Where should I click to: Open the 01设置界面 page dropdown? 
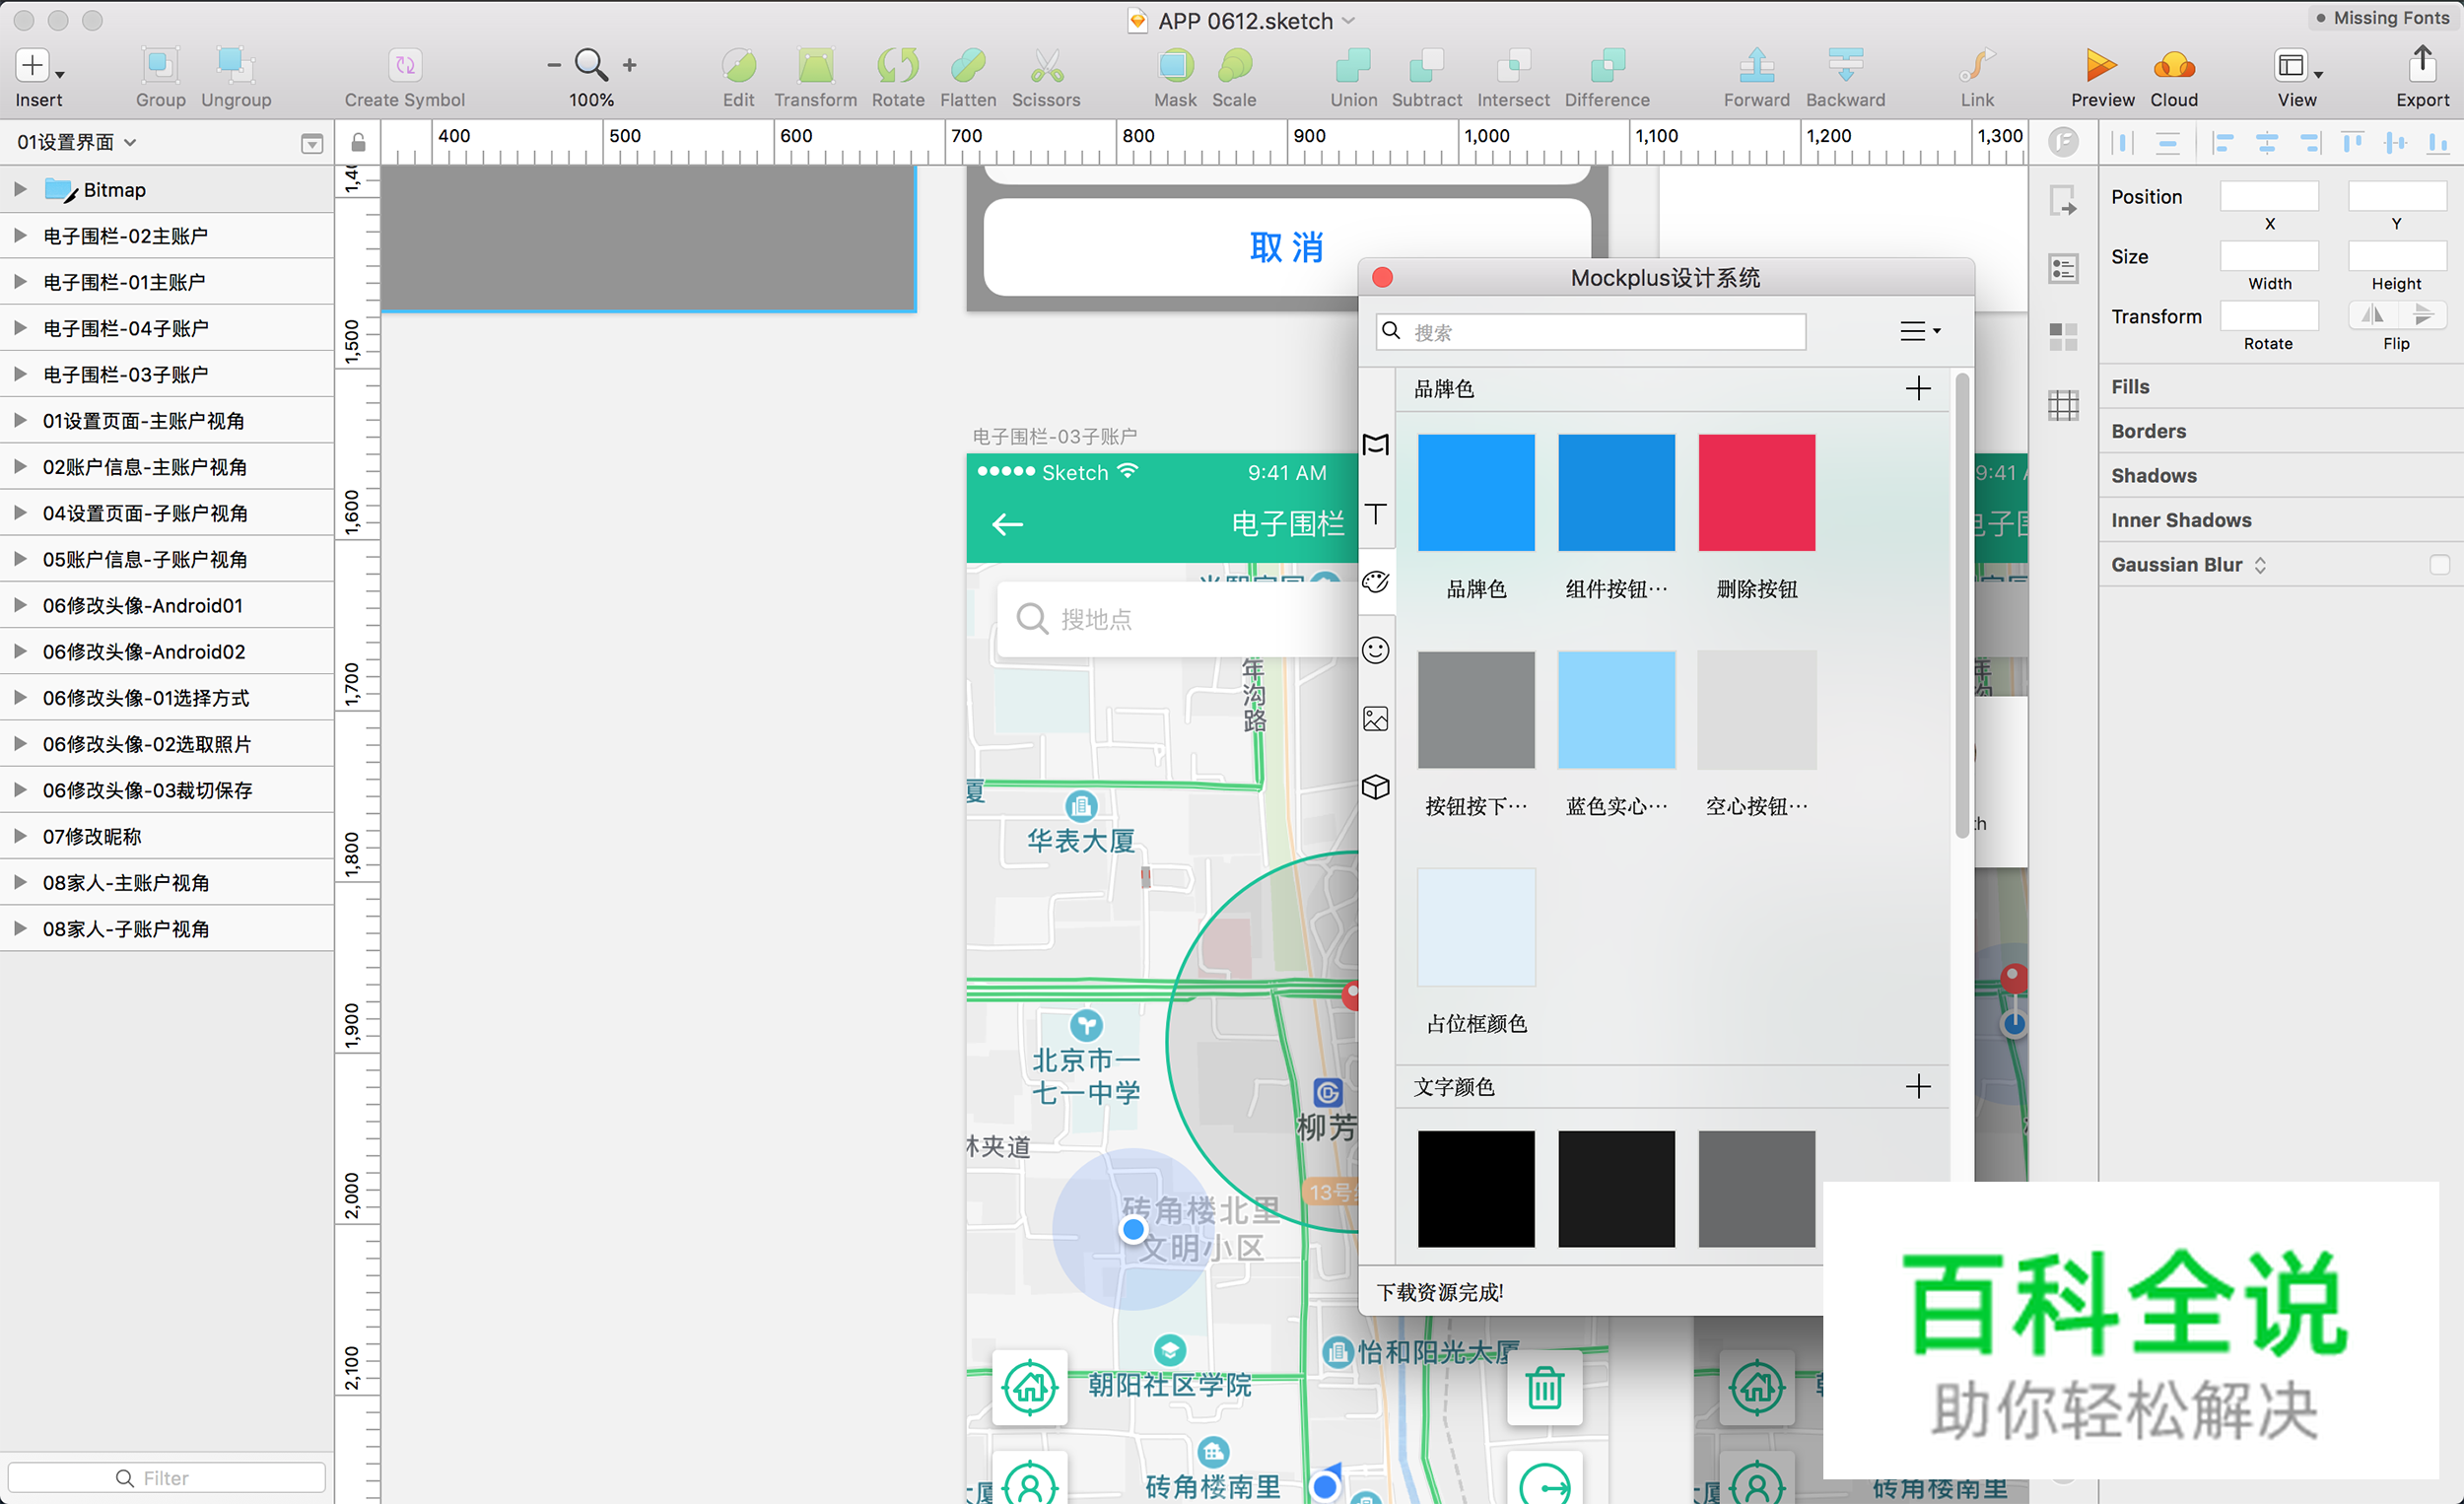pyautogui.click(x=76, y=142)
